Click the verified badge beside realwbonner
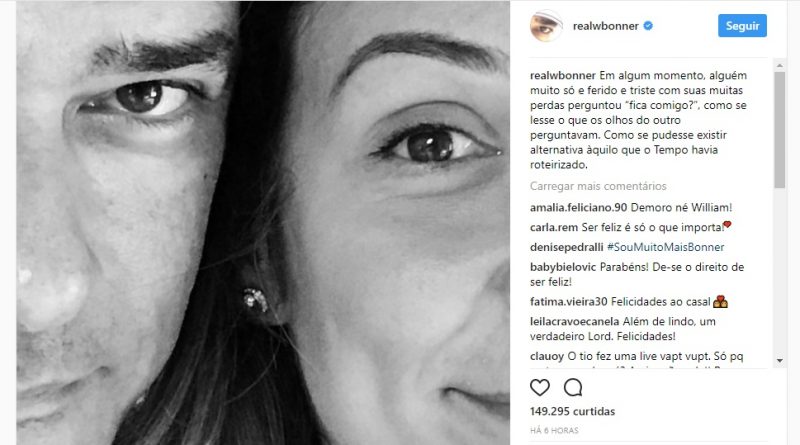 coord(649,26)
